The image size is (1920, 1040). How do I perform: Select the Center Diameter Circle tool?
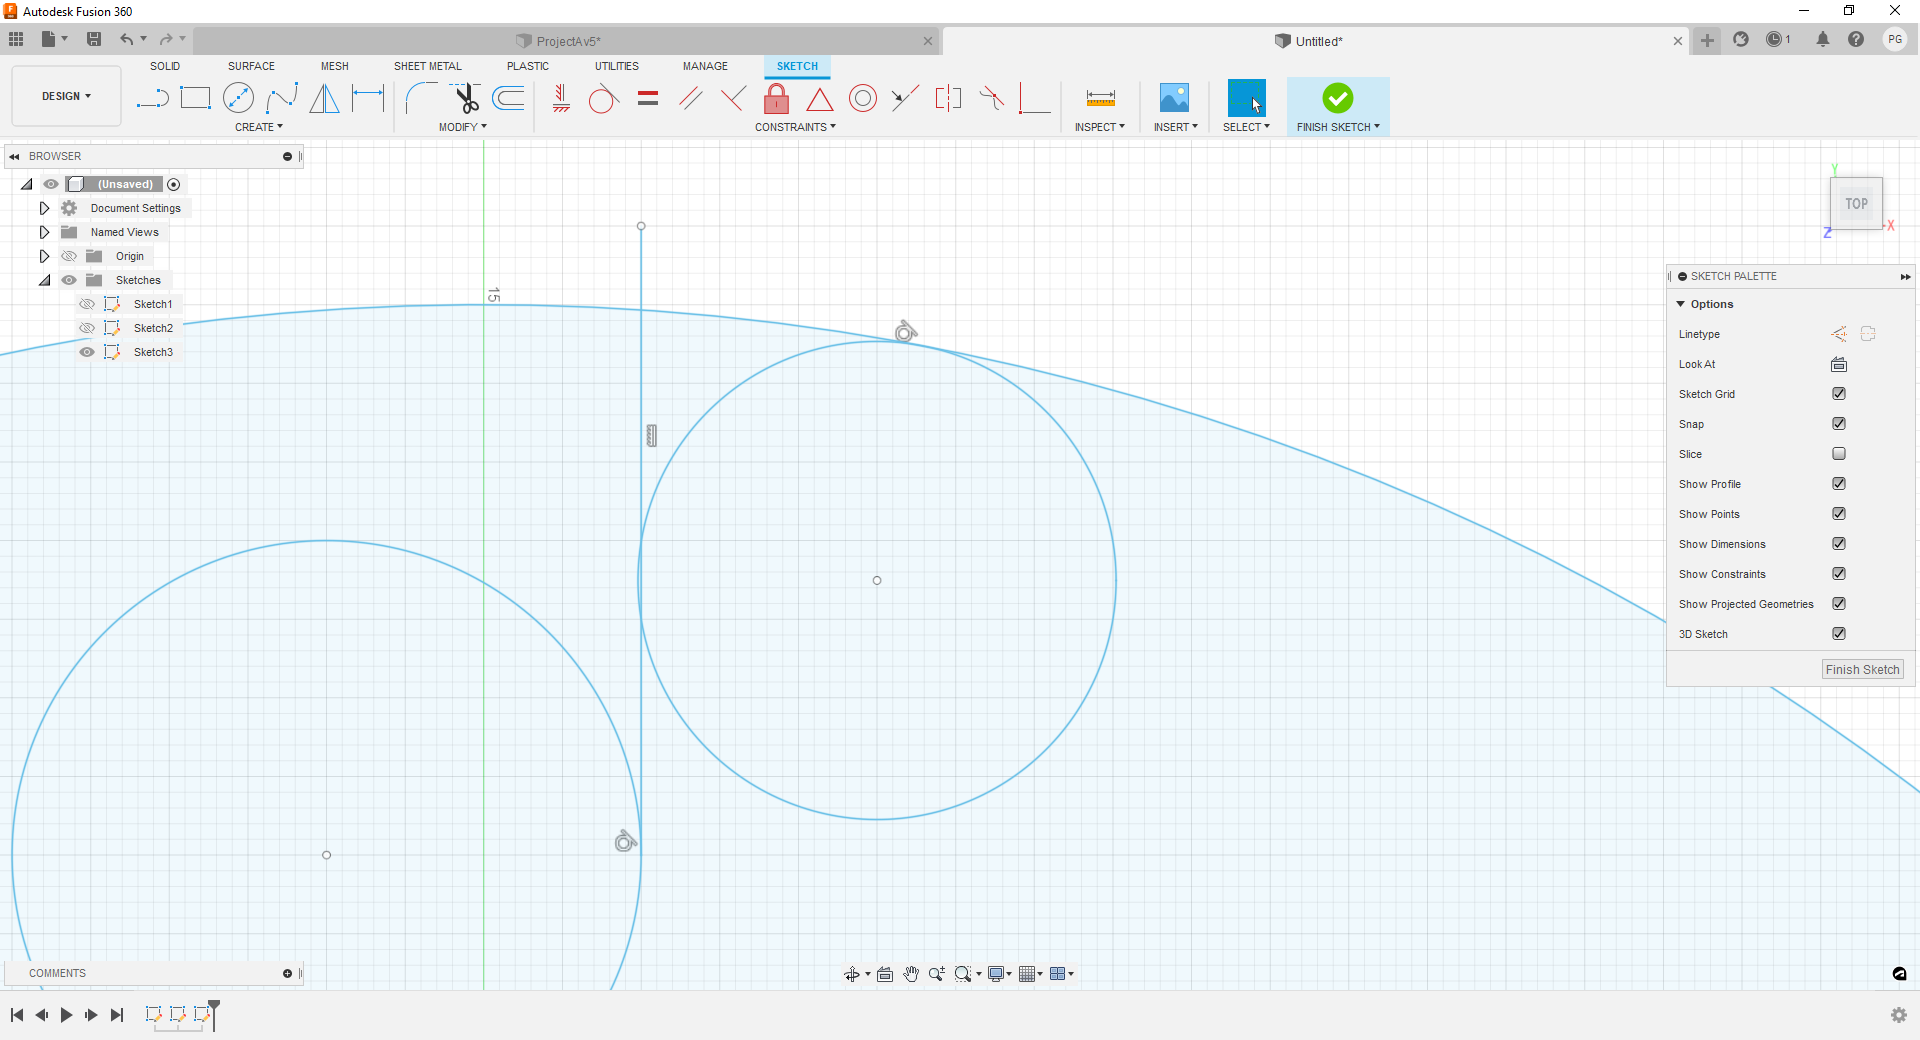239,98
